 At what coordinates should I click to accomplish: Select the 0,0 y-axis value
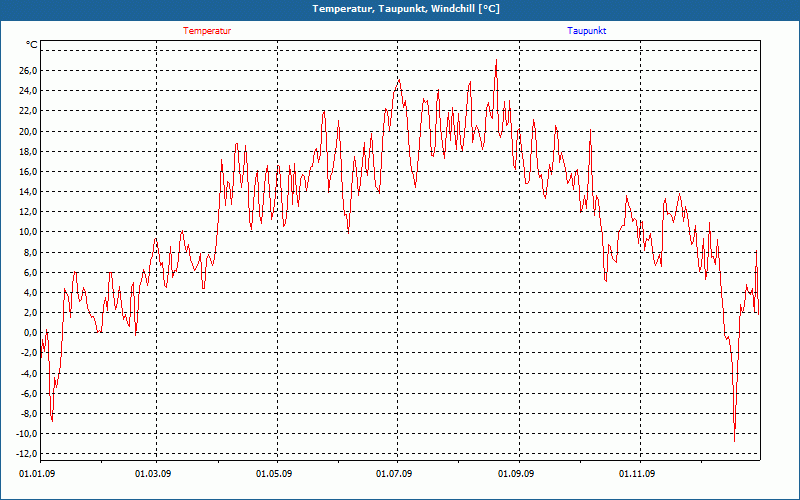(31, 333)
